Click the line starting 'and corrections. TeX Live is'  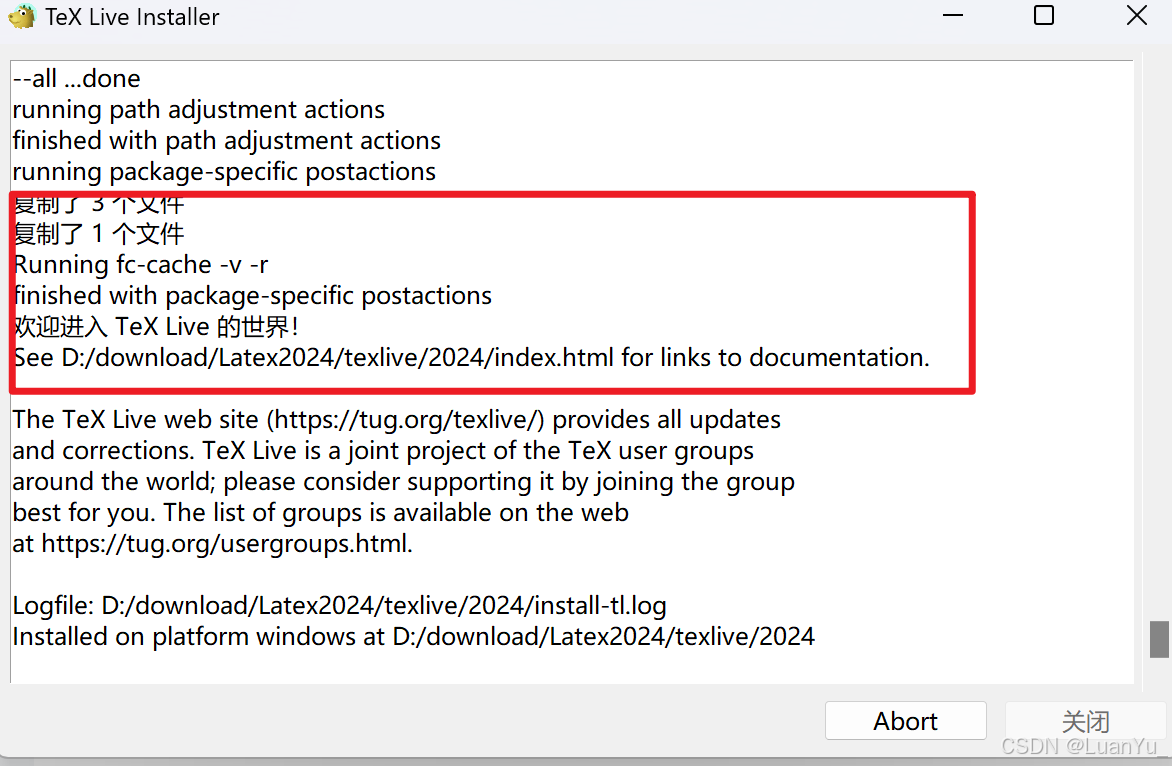(383, 451)
